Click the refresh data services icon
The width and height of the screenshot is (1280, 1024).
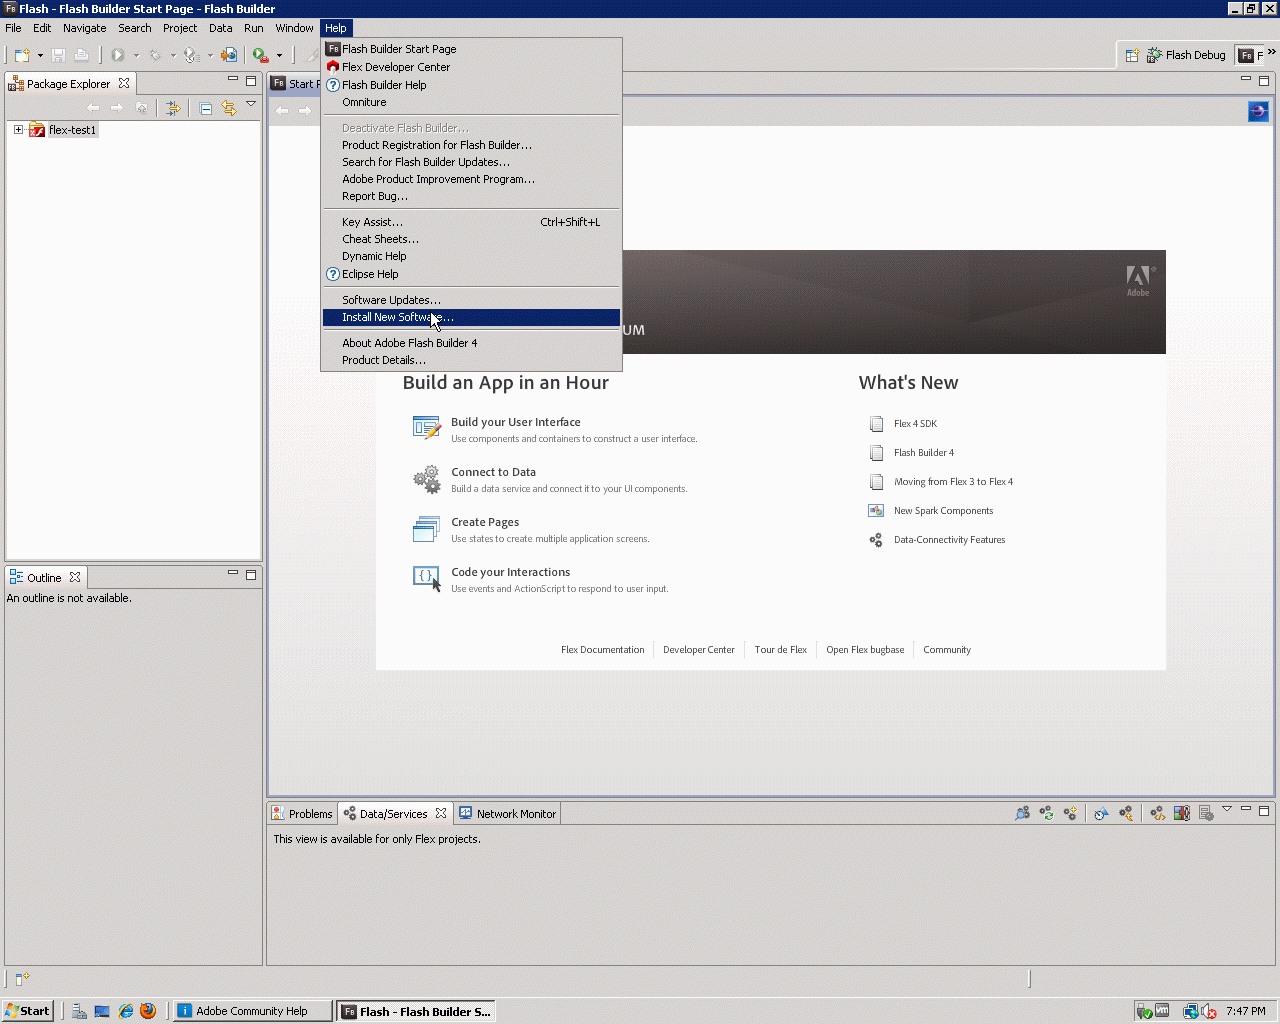[x=1046, y=813]
